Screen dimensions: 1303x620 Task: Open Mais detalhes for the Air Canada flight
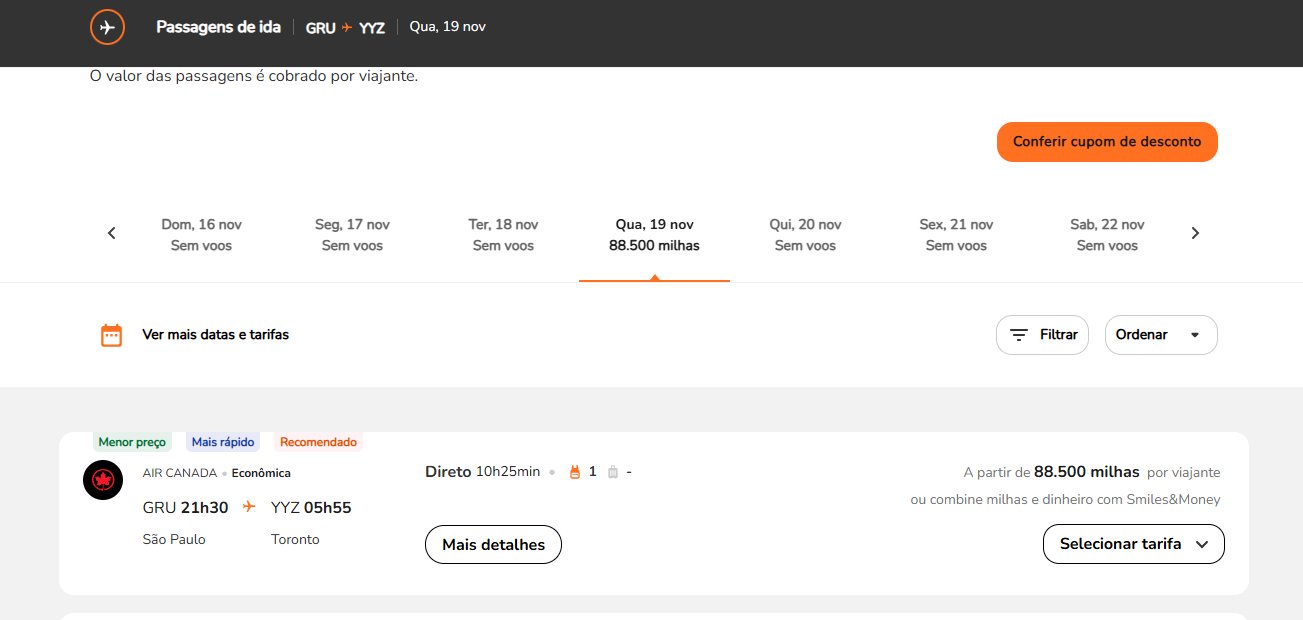pos(493,544)
